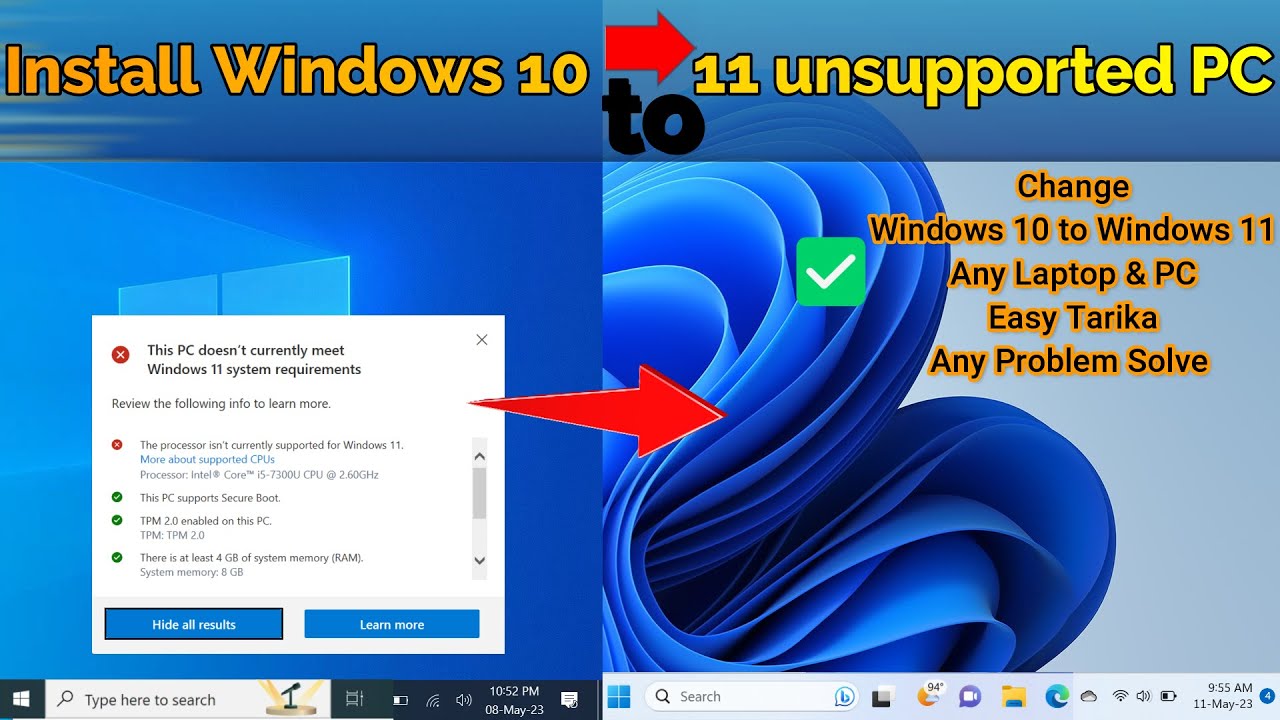Click the volume speaker in Windows 10 tray
The width and height of the screenshot is (1280, 720).
[463, 701]
